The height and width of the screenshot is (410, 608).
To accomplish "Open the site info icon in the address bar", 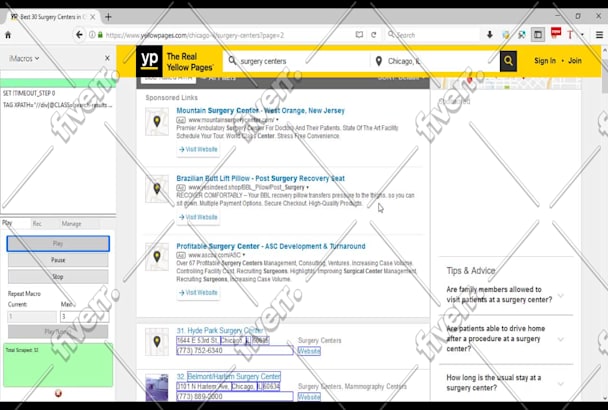I will (x=92, y=35).
